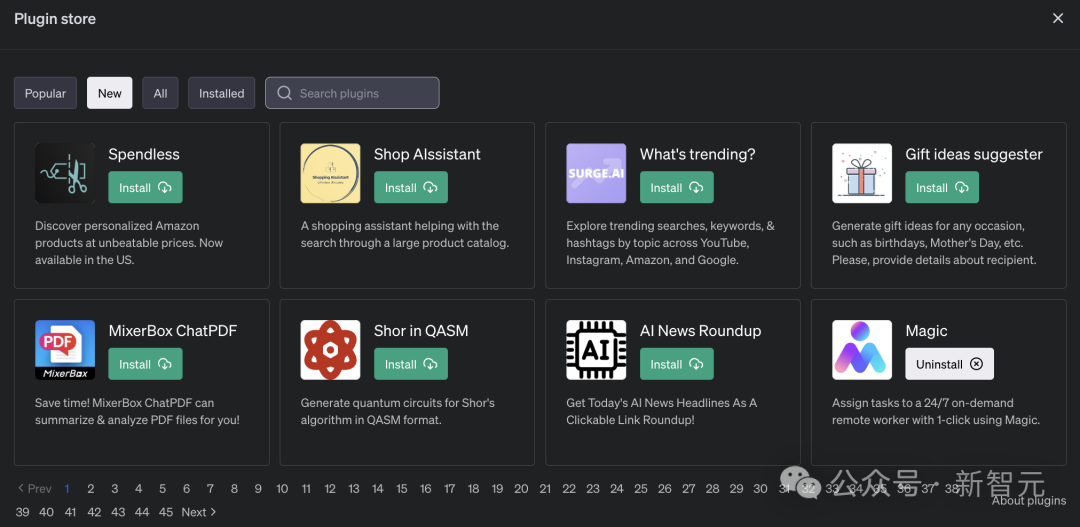Click the Spendless plugin logo
The height and width of the screenshot is (527, 1080).
pyautogui.click(x=65, y=174)
